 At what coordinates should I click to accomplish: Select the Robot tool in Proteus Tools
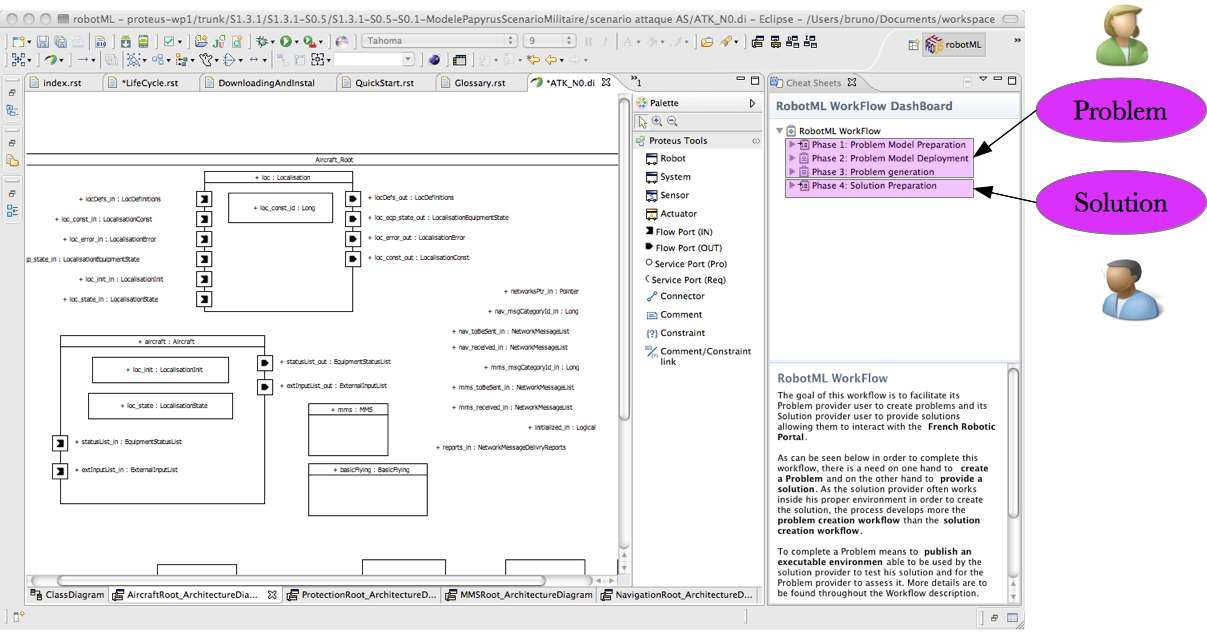pyautogui.click(x=666, y=159)
